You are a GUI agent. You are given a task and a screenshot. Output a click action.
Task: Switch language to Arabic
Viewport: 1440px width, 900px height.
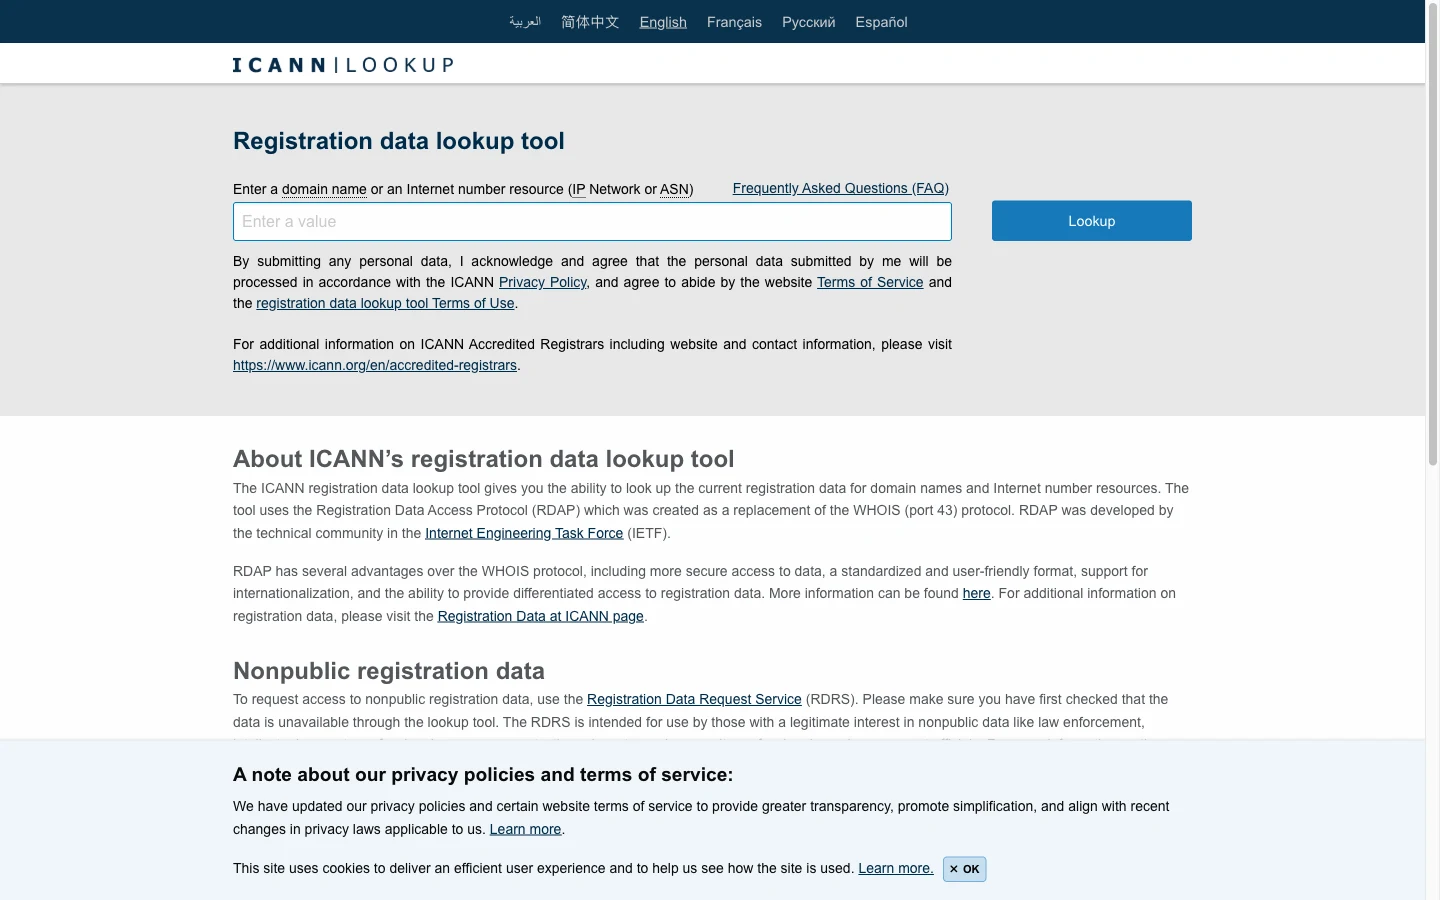coord(525,22)
